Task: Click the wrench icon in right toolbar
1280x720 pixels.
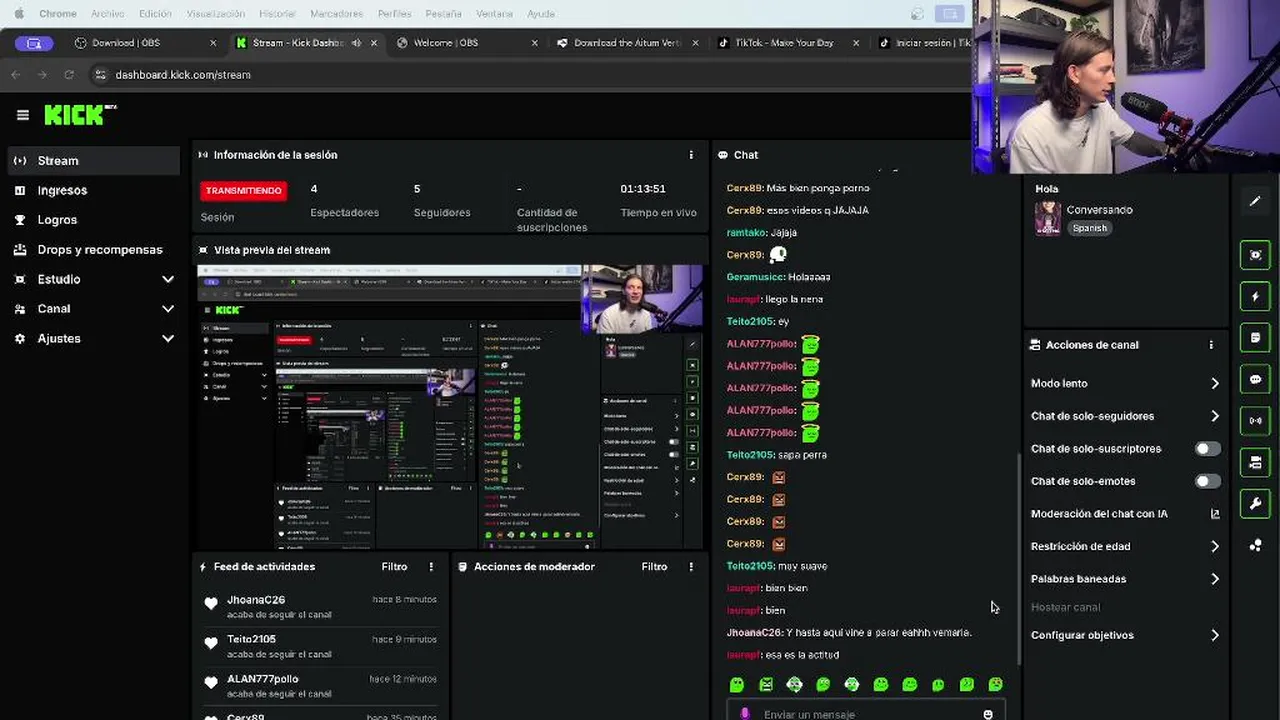Action: pyautogui.click(x=1255, y=503)
